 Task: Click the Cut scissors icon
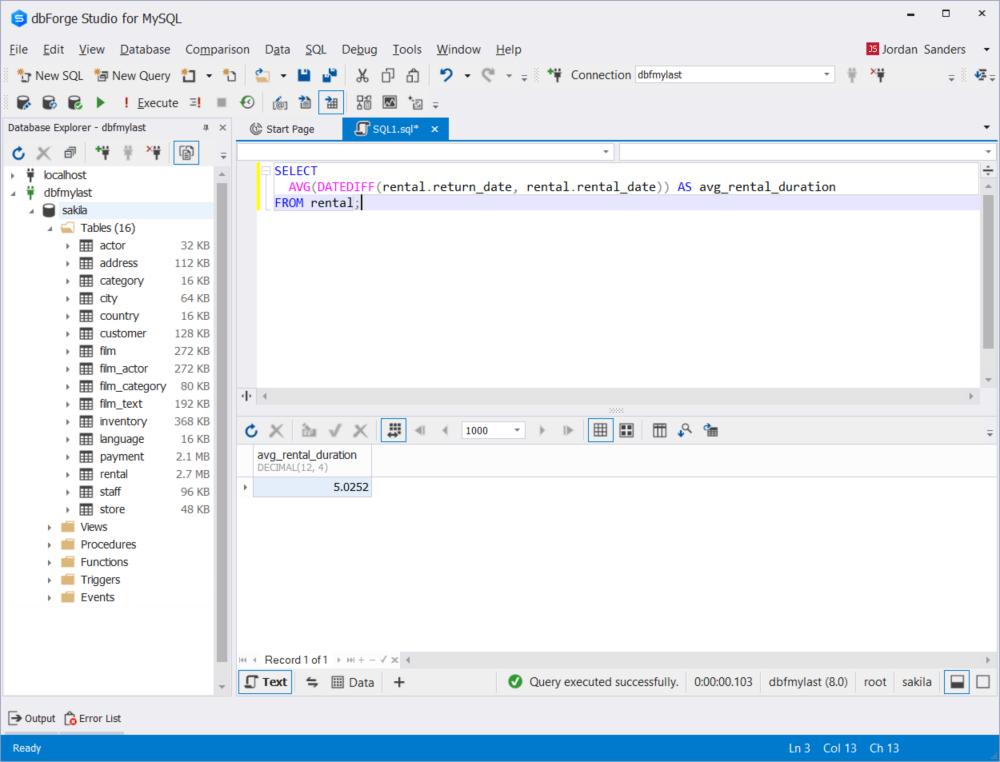(362, 75)
